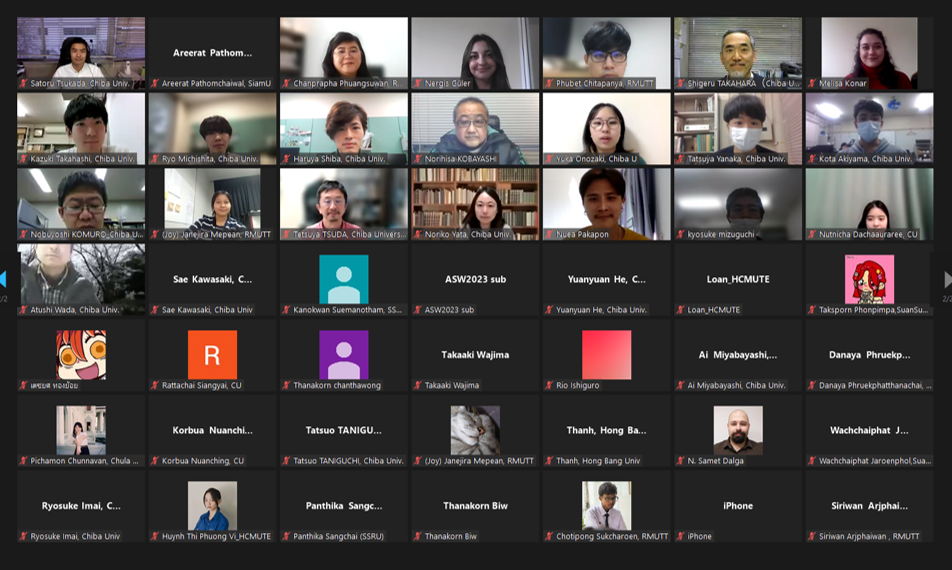The width and height of the screenshot is (952, 570).
Task: Select Huynh Thi Phuong Vi's profile photo
Action: pos(212,505)
